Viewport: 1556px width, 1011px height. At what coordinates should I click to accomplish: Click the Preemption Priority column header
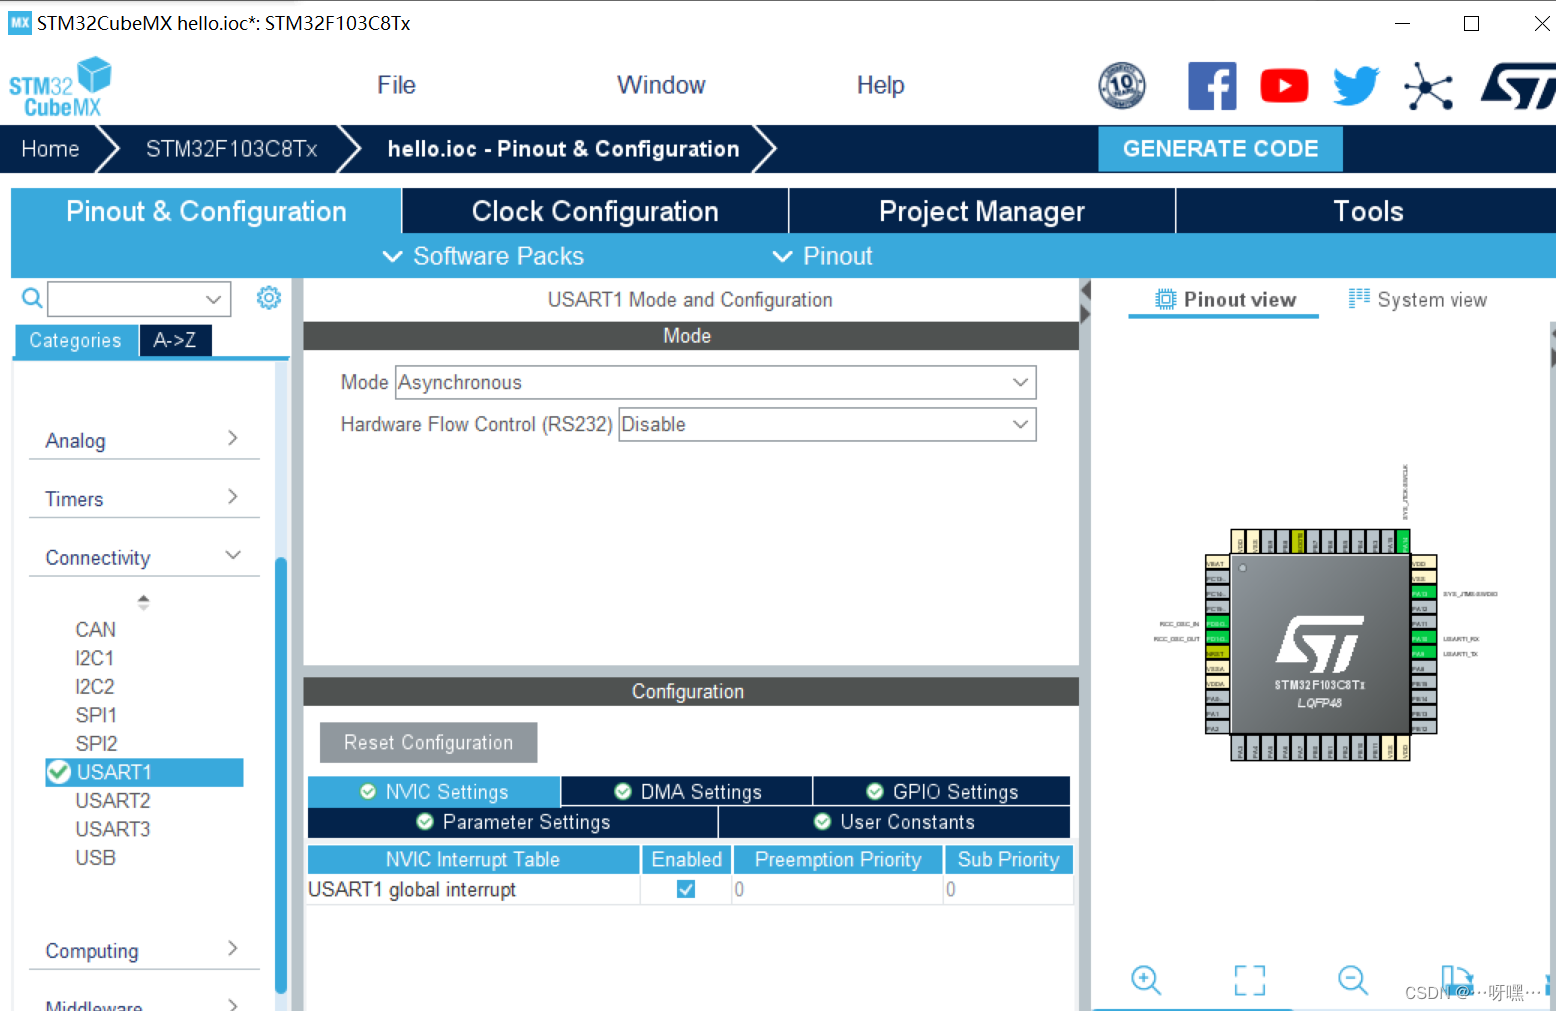coord(838,859)
